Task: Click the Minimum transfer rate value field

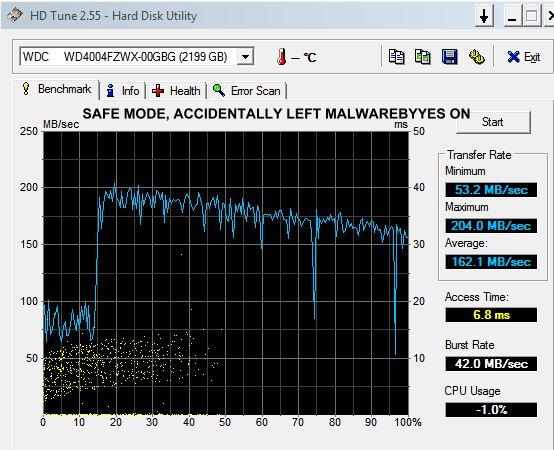Action: point(491,190)
